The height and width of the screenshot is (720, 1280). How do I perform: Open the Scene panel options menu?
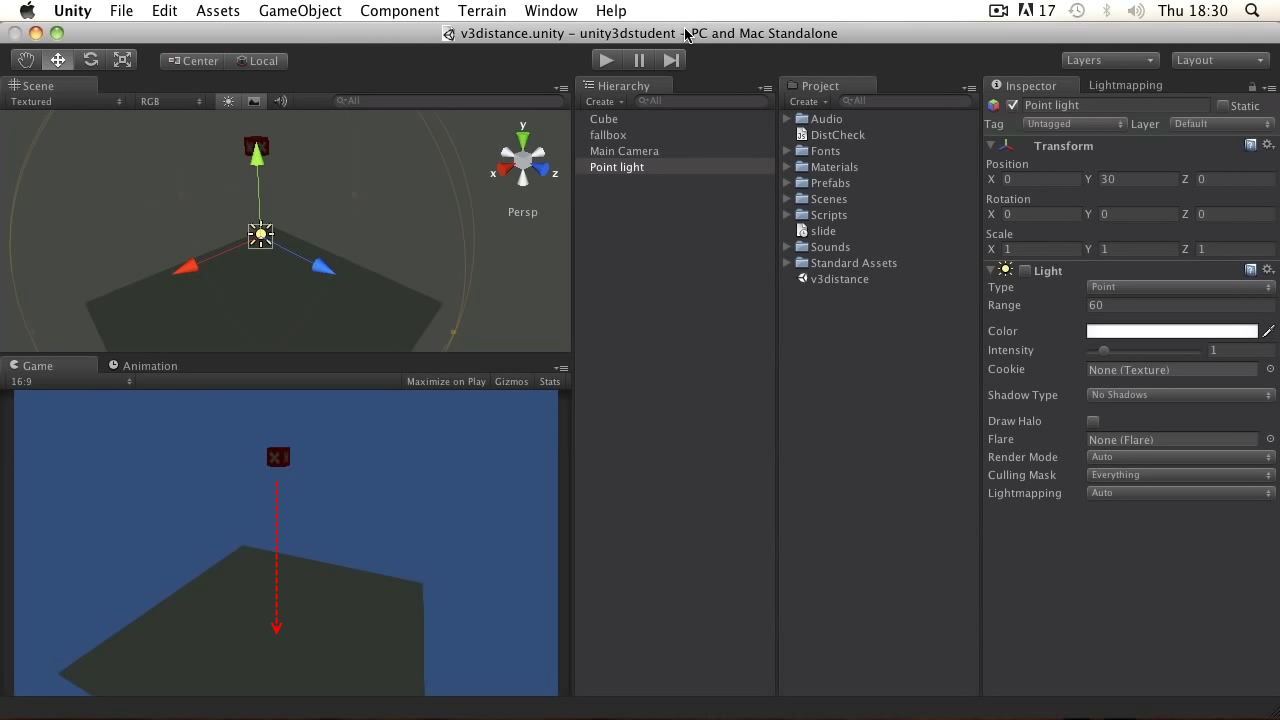(x=561, y=88)
